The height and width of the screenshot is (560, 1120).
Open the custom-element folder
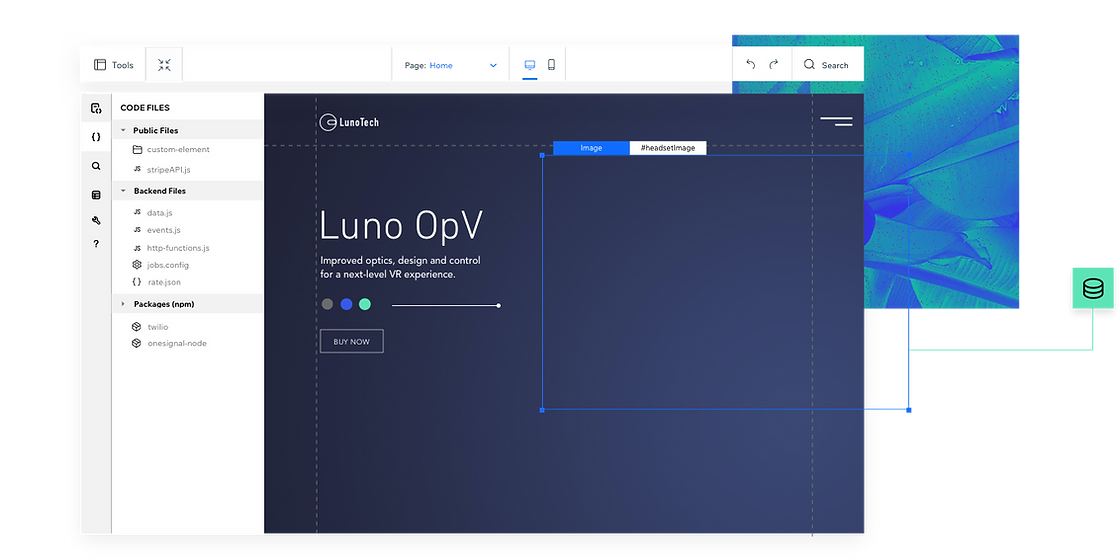click(178, 149)
